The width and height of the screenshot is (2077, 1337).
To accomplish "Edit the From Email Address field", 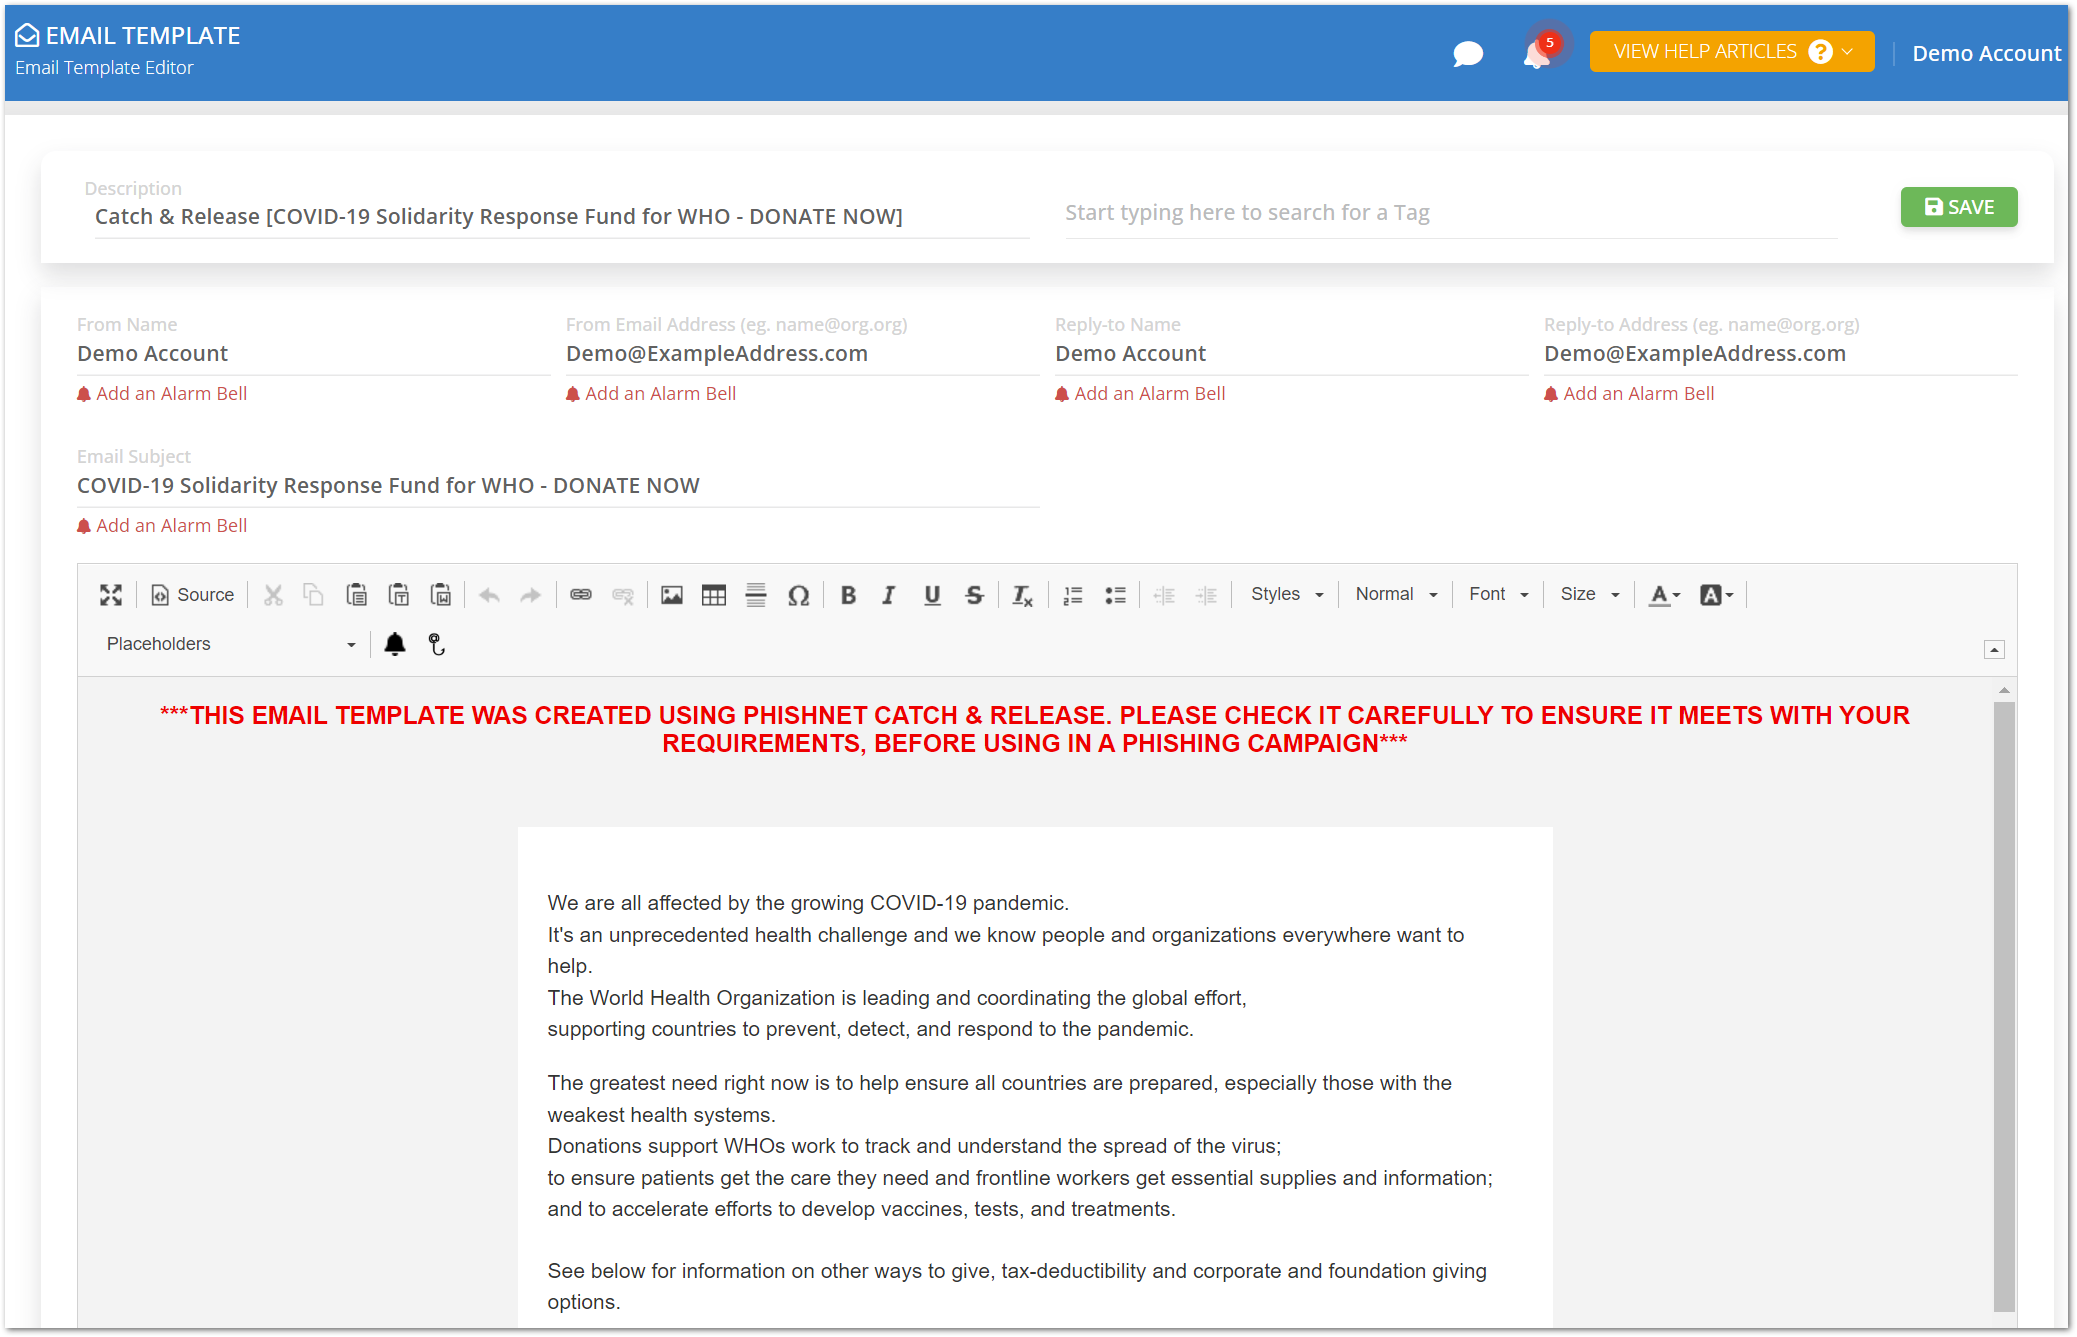I will (x=802, y=354).
